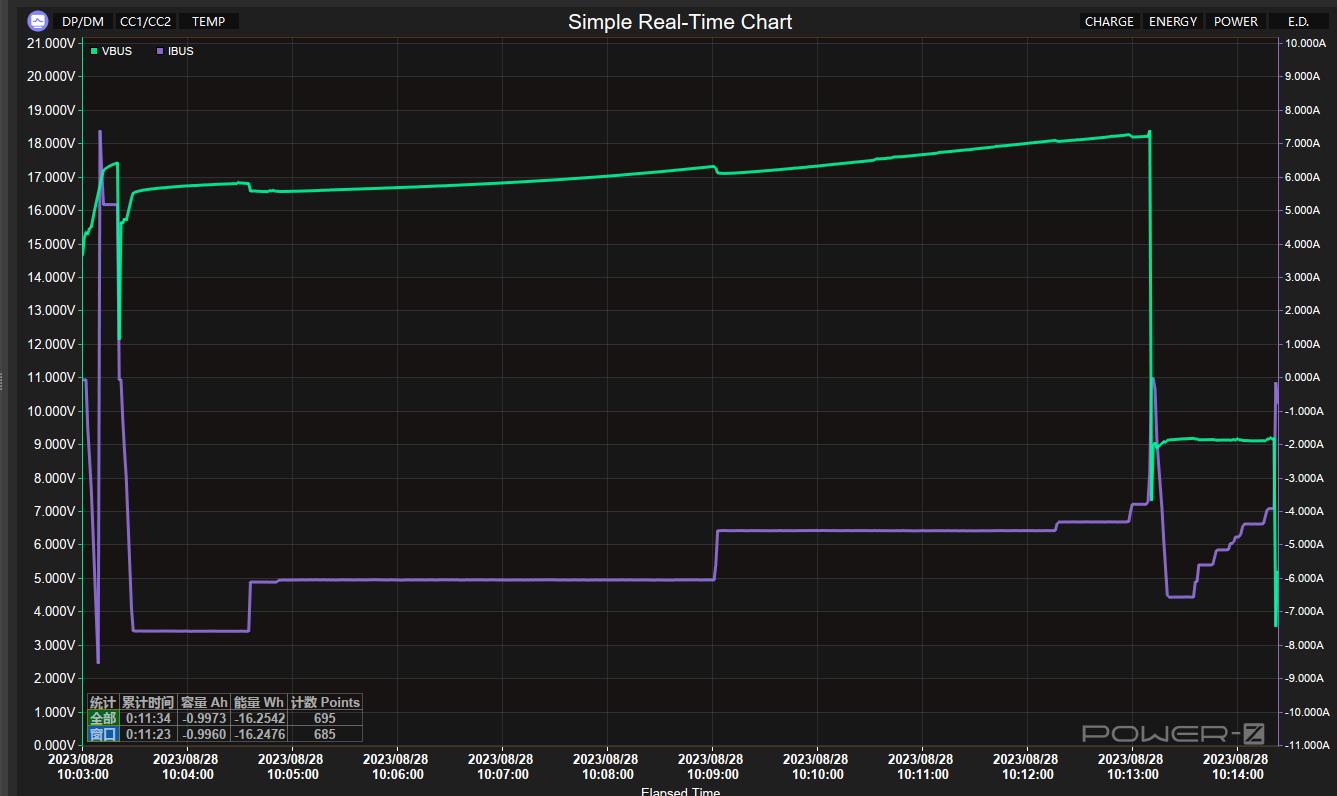The image size is (1337, 796).
Task: Toggle the CC1/CC2 data series
Action: point(145,21)
